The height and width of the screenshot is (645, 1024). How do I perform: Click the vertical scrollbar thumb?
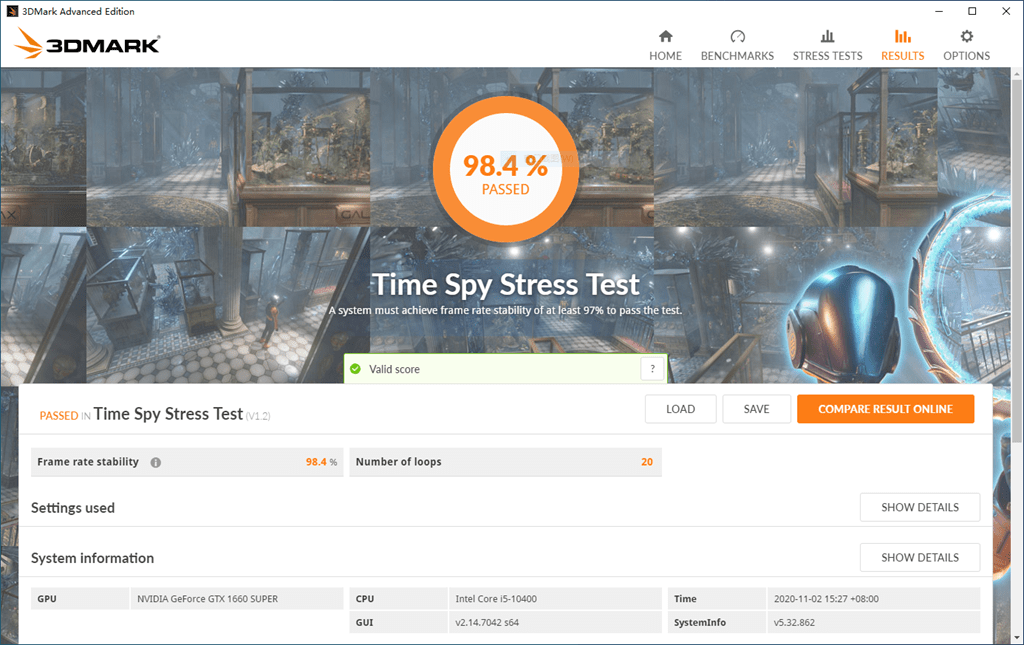coord(1017,261)
